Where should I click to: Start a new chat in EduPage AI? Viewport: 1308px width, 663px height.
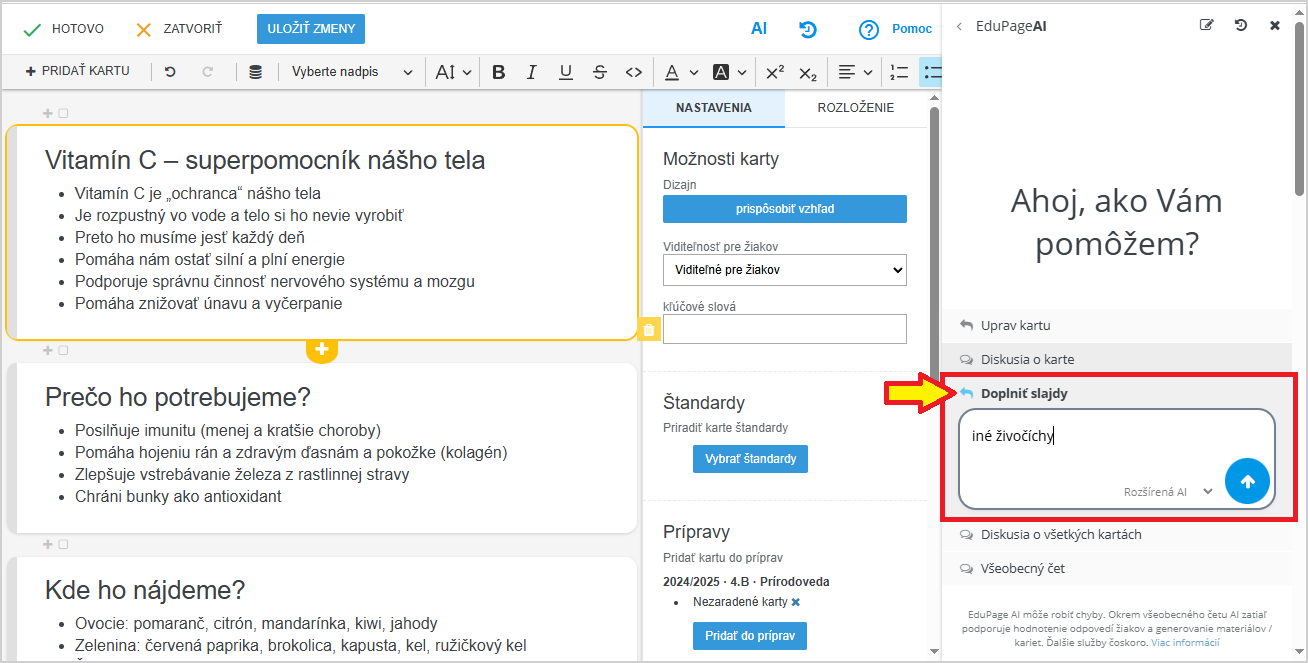coord(1207,26)
